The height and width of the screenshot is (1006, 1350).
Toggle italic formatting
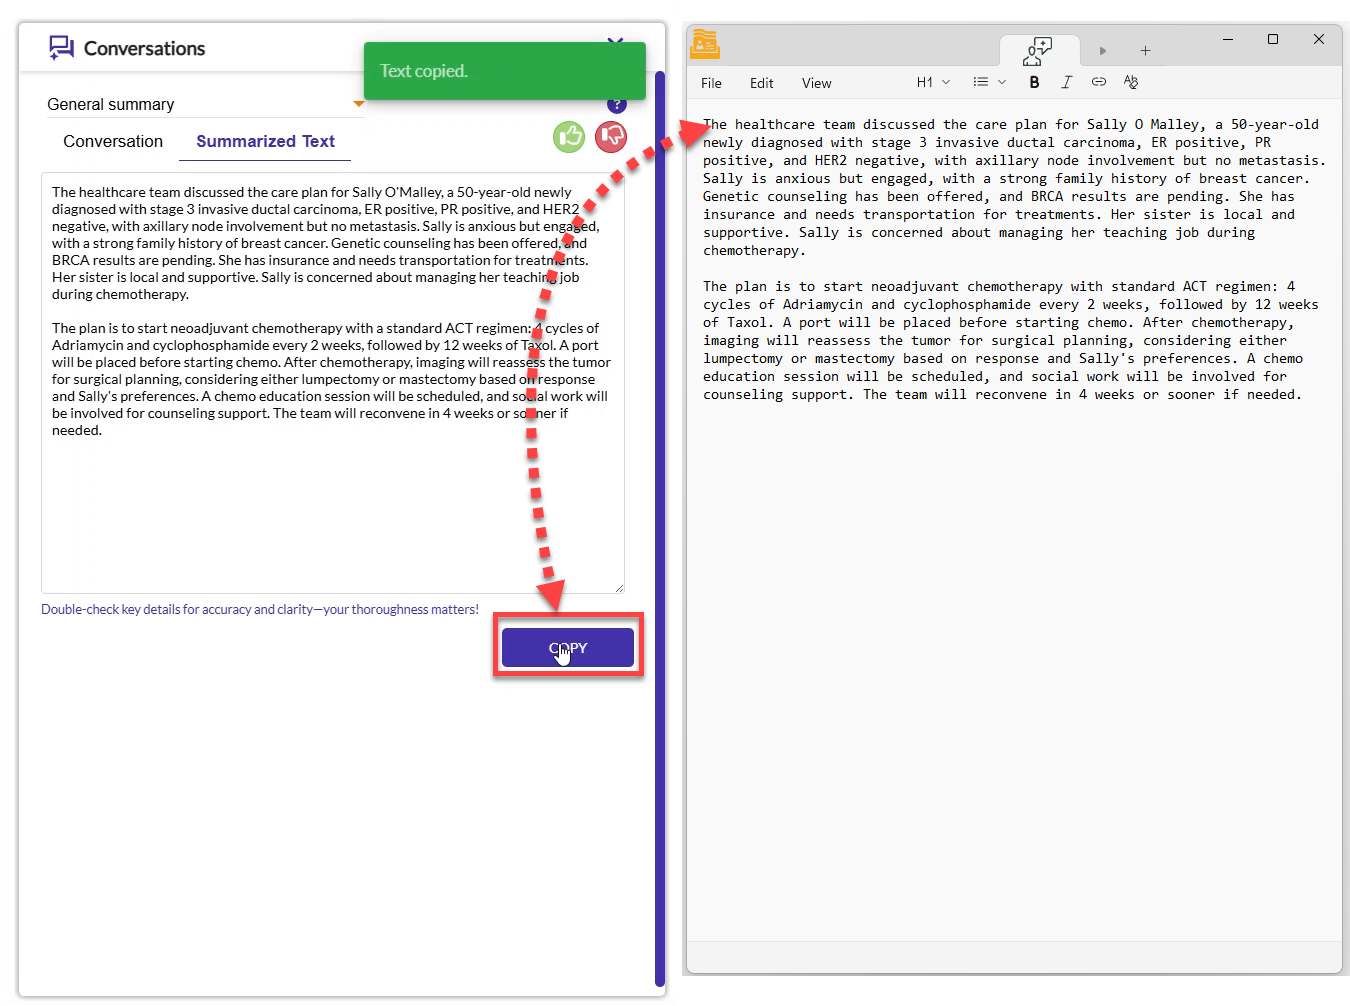click(1067, 82)
